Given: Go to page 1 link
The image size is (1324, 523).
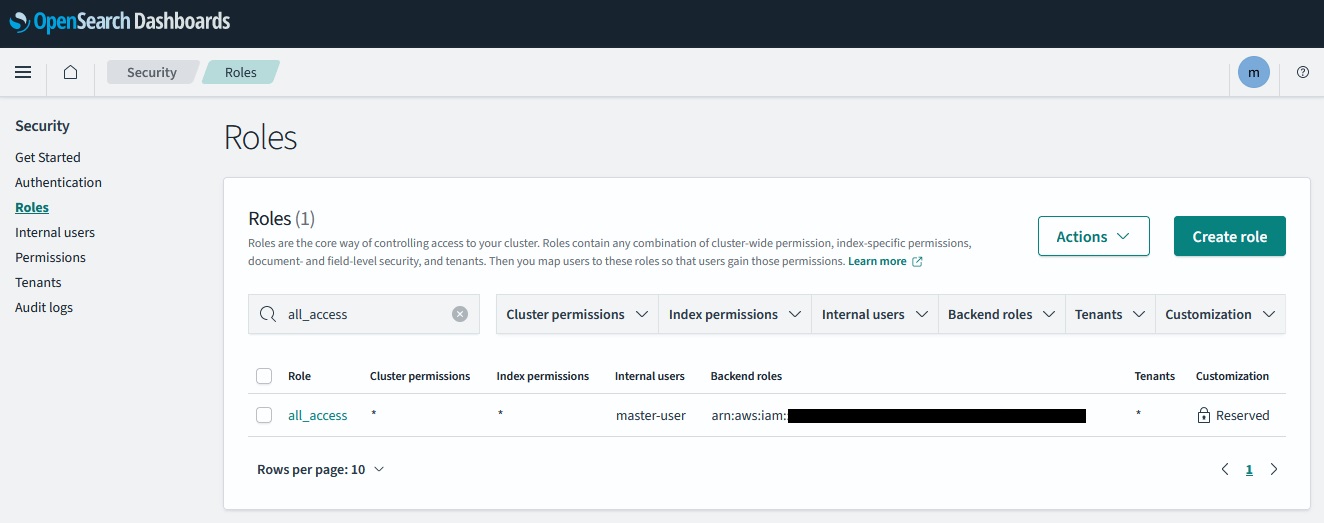Looking at the screenshot, I should coord(1249,469).
